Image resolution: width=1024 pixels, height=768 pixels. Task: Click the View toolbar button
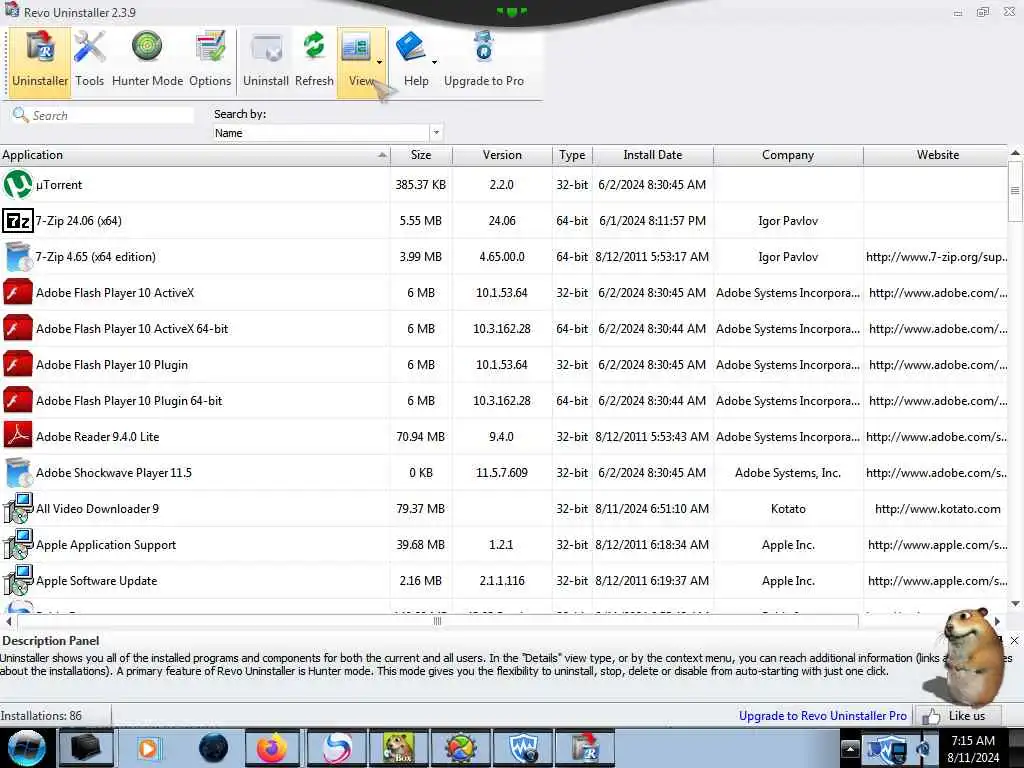coord(357,61)
